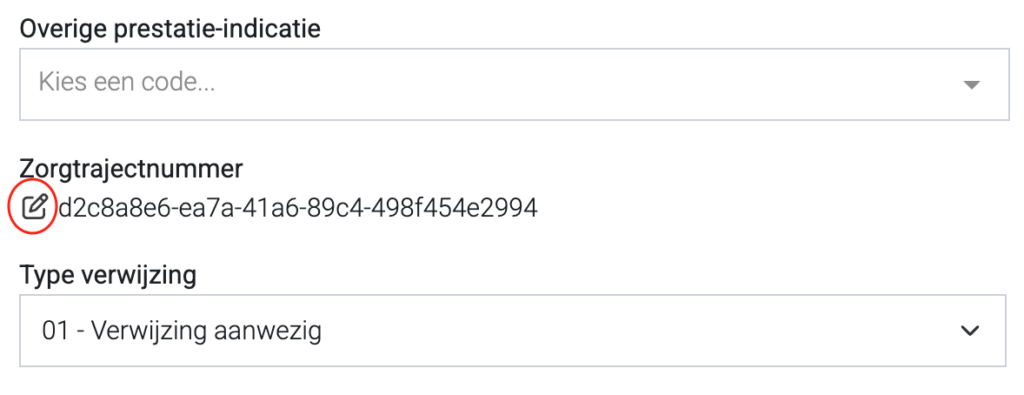Open the prestatie-indicatie code combo box
The width and height of the screenshot is (1024, 395).
click(515, 84)
